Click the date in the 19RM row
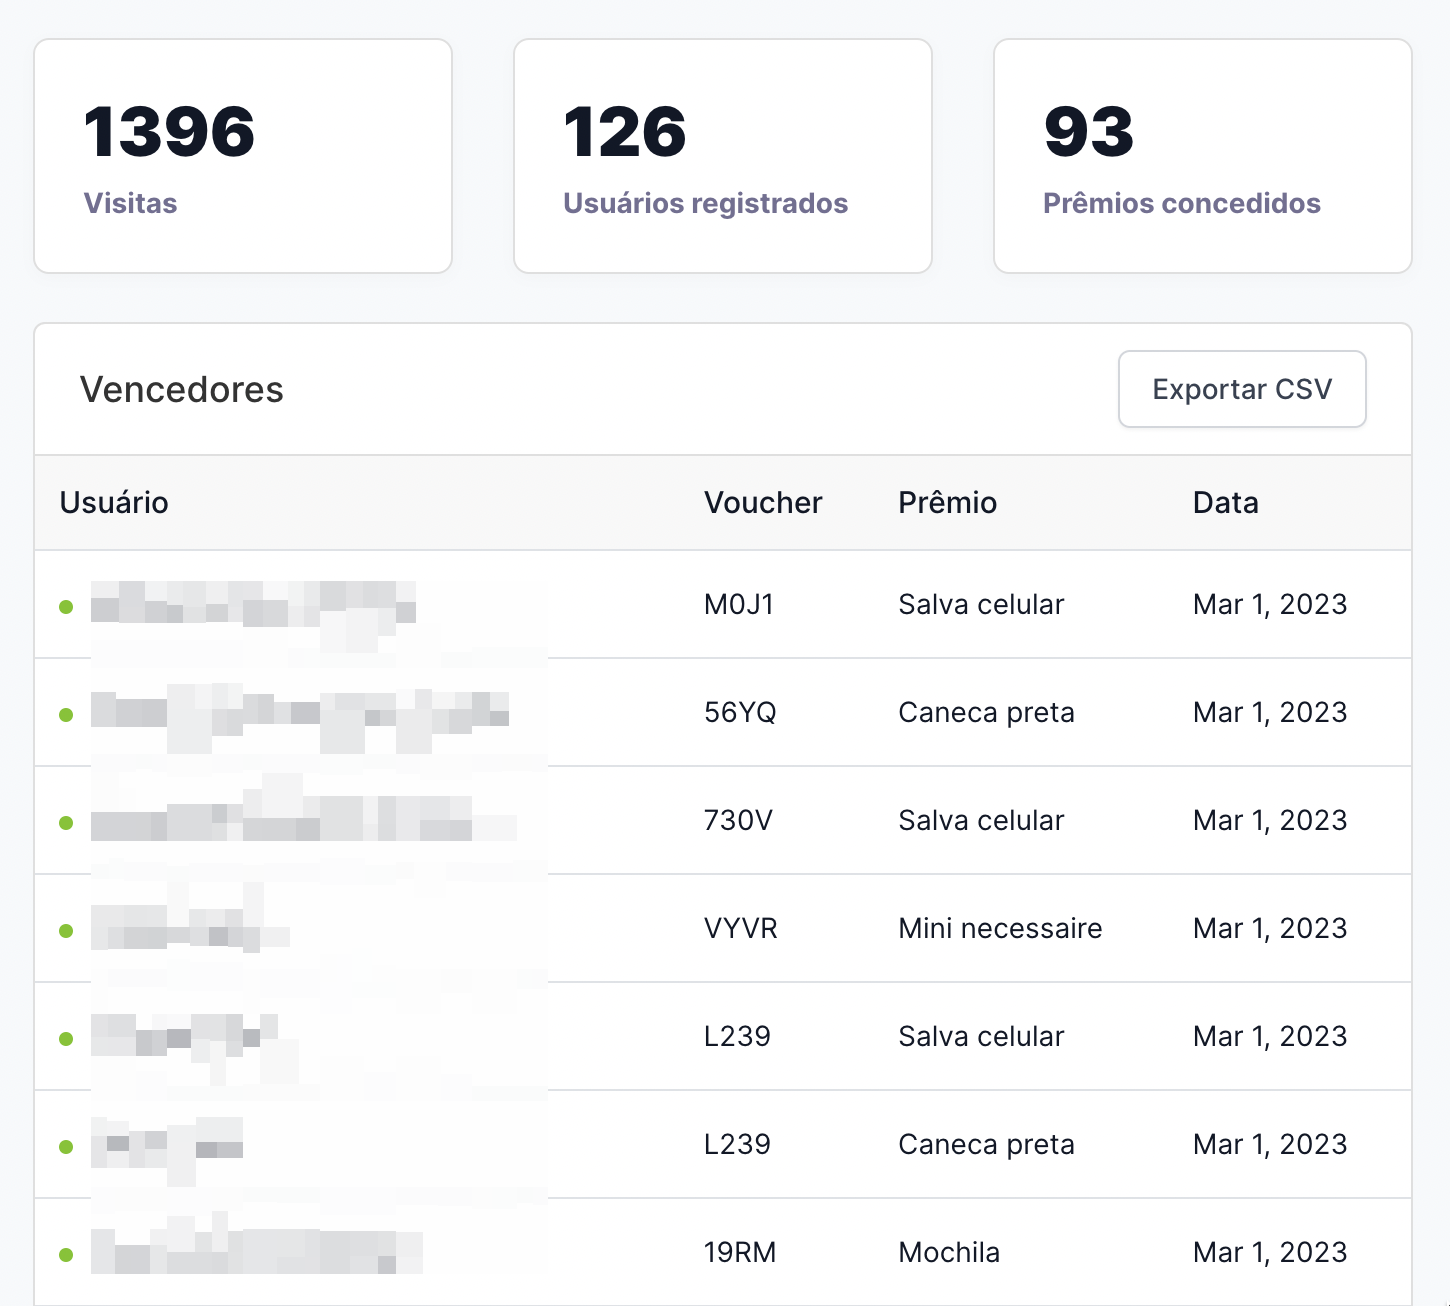This screenshot has width=1450, height=1306. [1270, 1252]
